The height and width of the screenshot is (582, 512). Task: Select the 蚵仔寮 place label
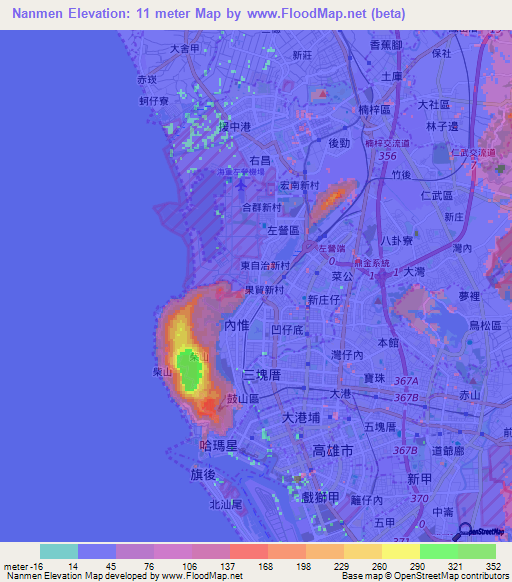click(x=154, y=101)
